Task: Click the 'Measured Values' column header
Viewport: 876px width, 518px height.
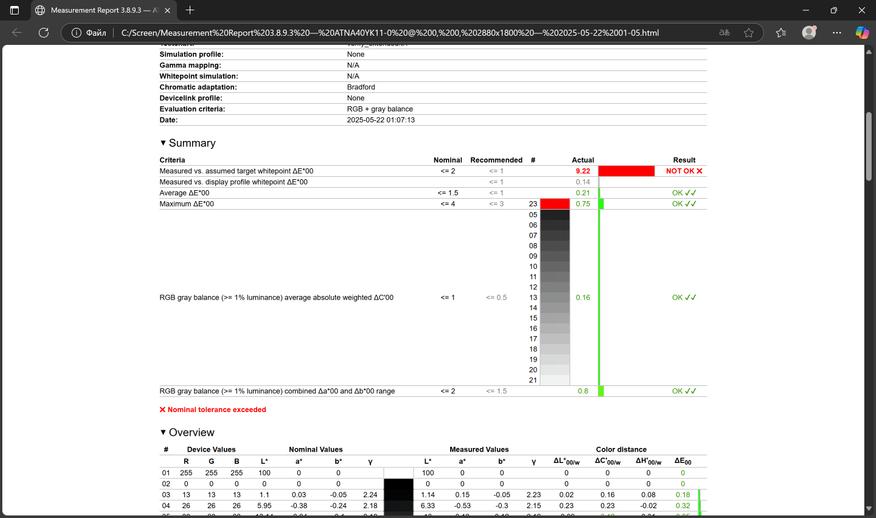Action: 479,449
